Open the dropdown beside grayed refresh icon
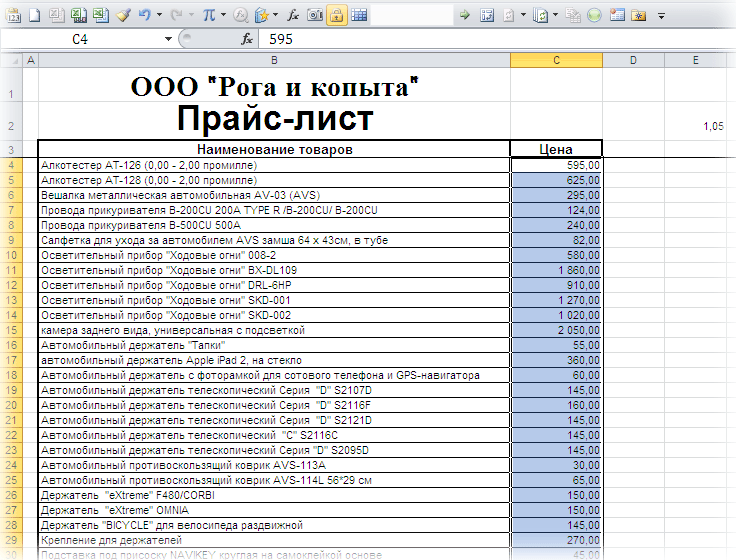 (523, 15)
